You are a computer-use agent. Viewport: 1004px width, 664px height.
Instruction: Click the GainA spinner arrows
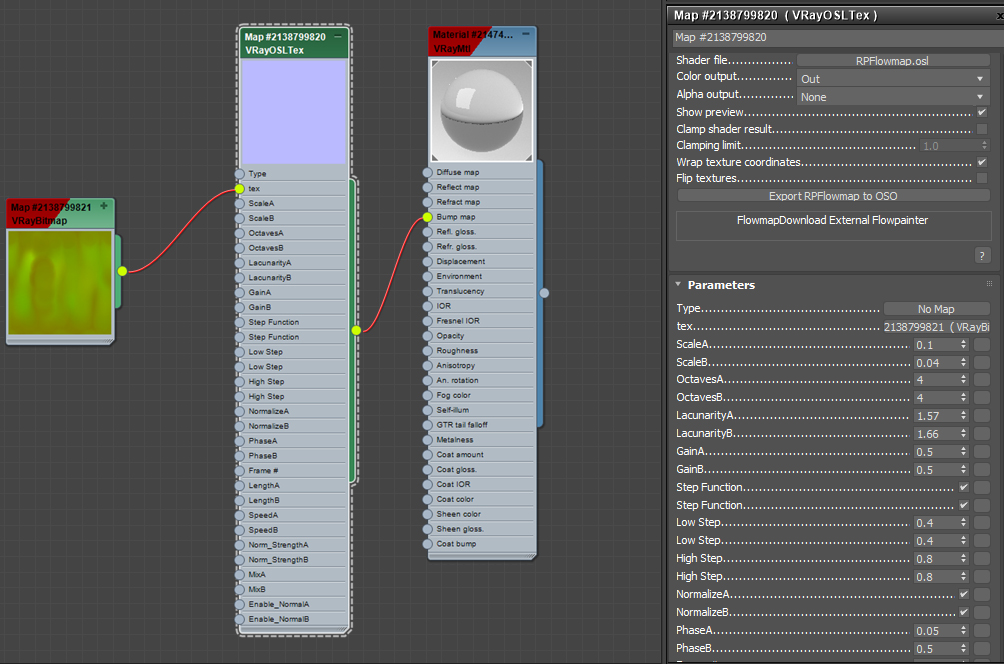[963, 451]
